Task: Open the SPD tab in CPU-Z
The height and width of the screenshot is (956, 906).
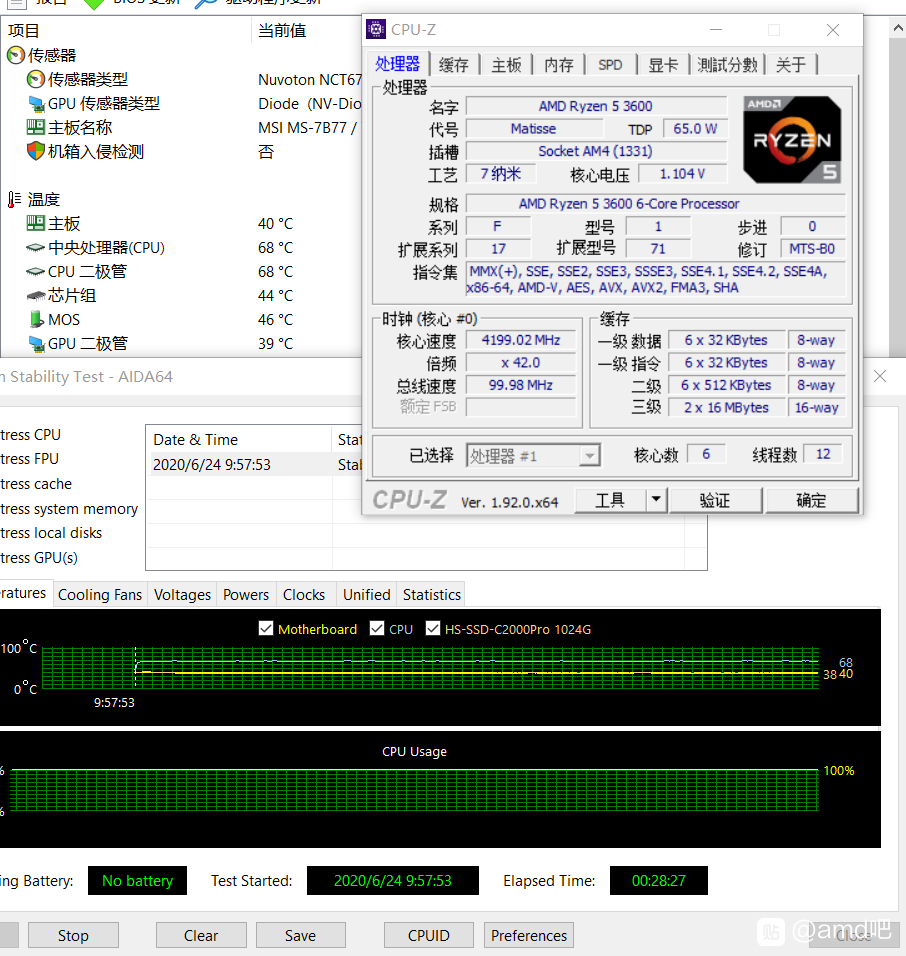Action: pyautogui.click(x=610, y=65)
